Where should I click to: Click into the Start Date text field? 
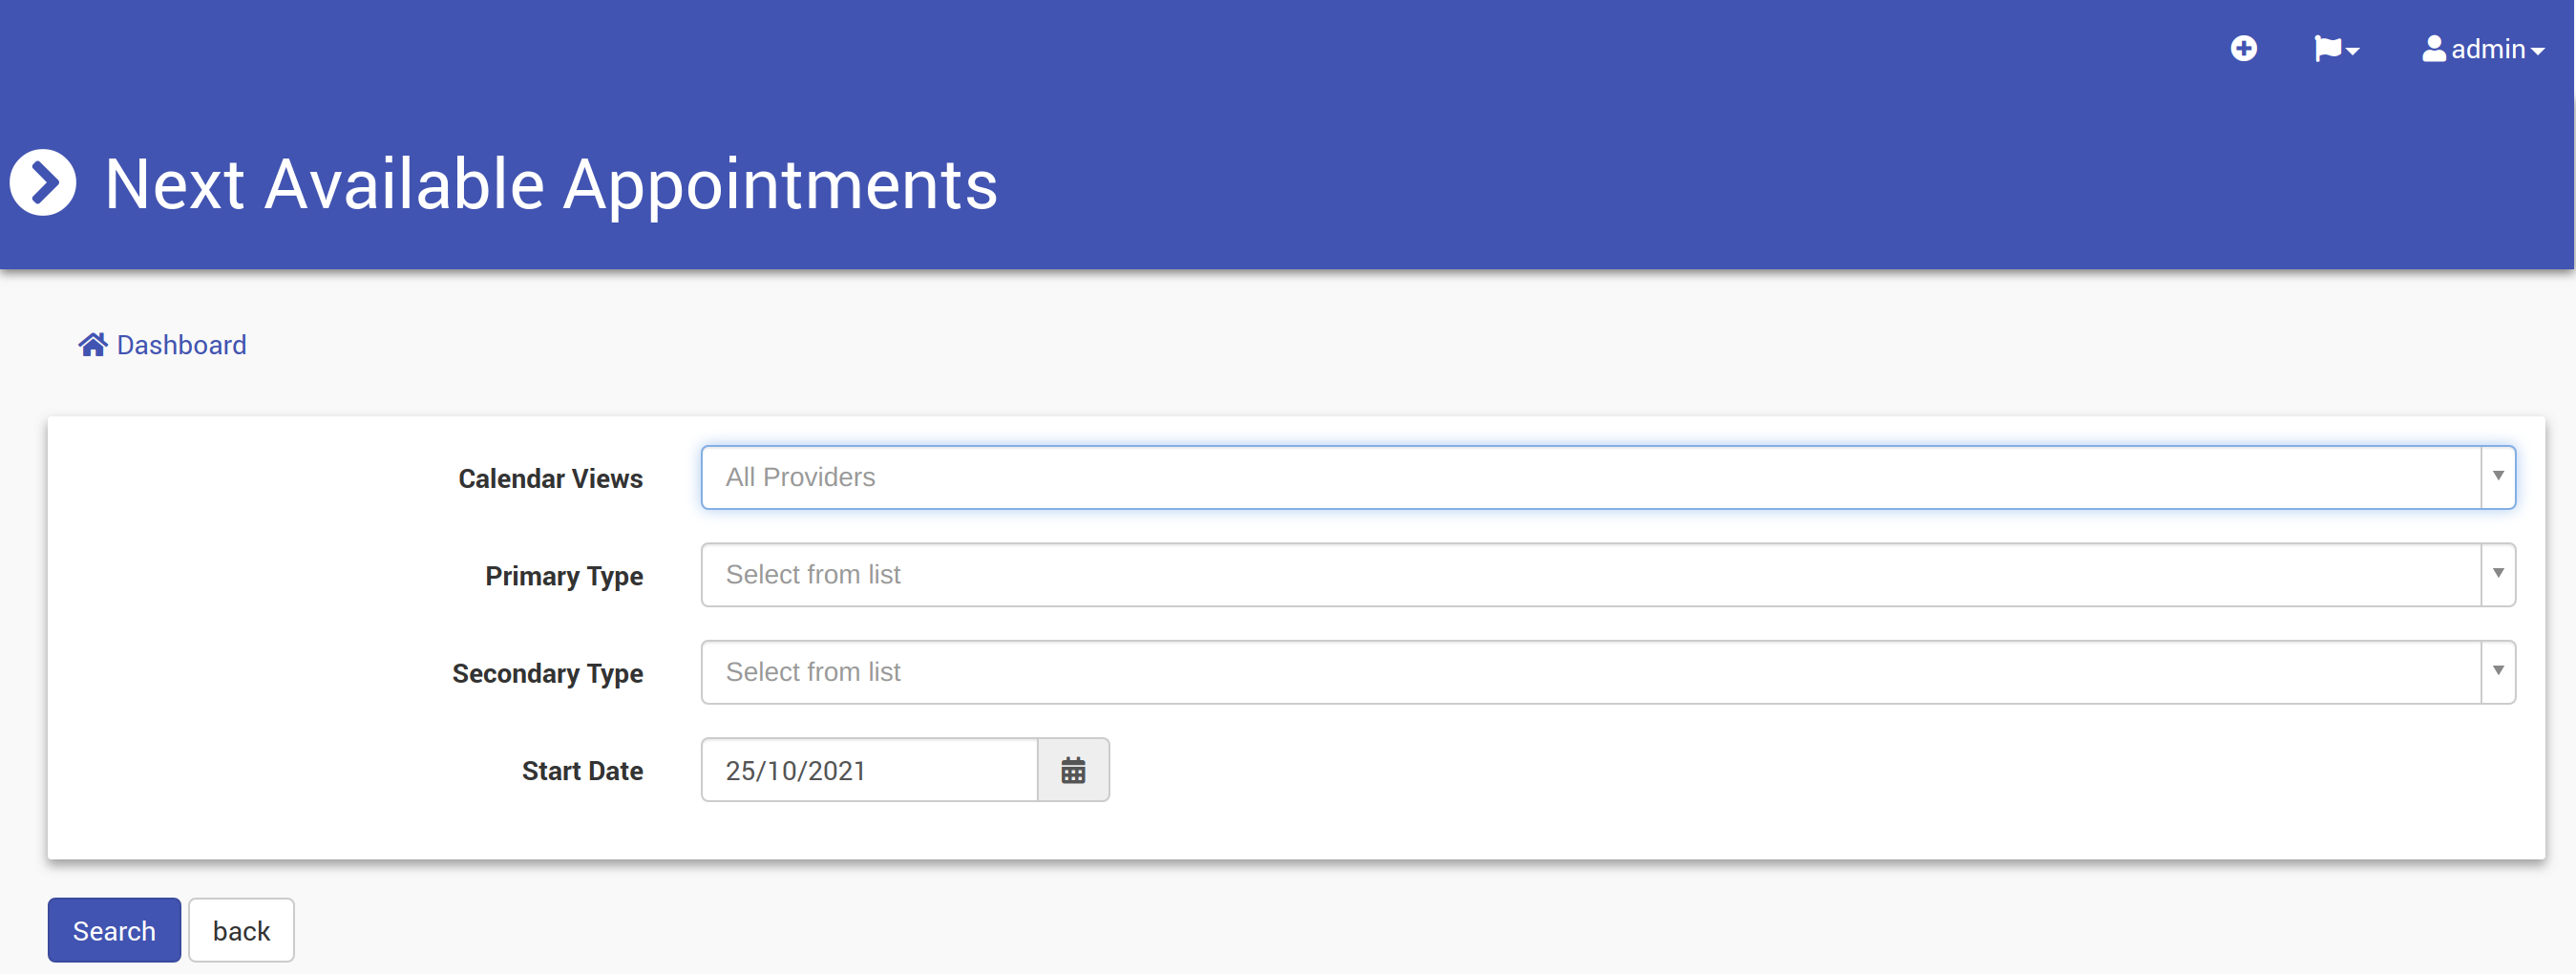869,770
